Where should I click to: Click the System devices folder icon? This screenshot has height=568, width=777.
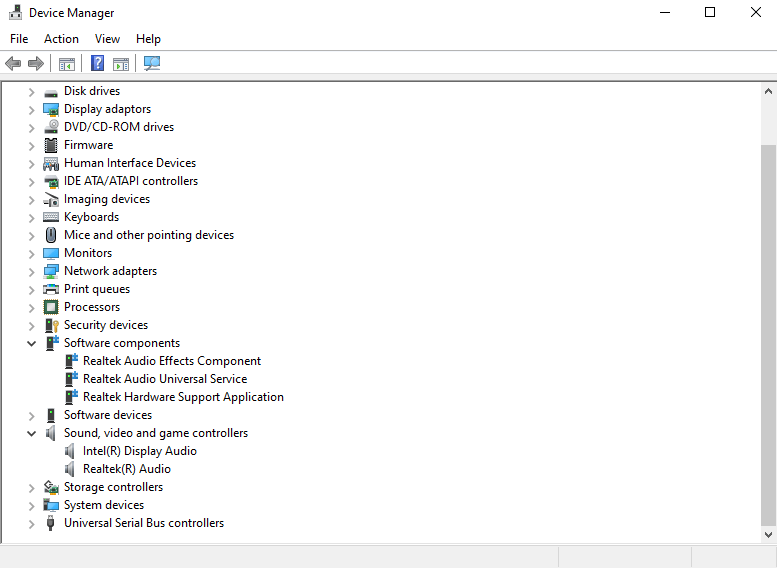51,505
